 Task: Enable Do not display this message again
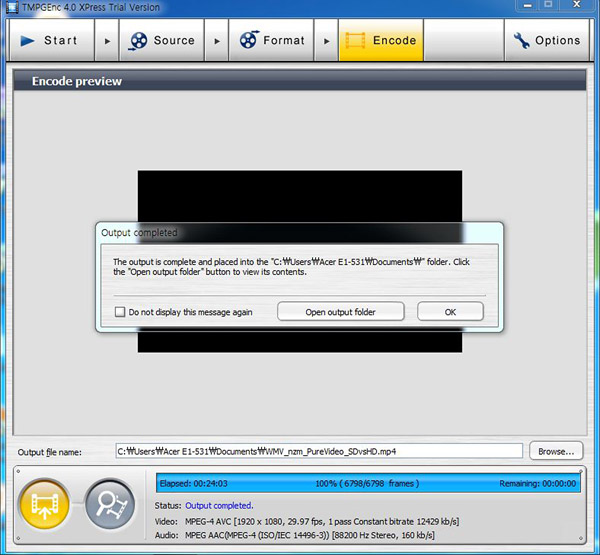click(x=120, y=312)
